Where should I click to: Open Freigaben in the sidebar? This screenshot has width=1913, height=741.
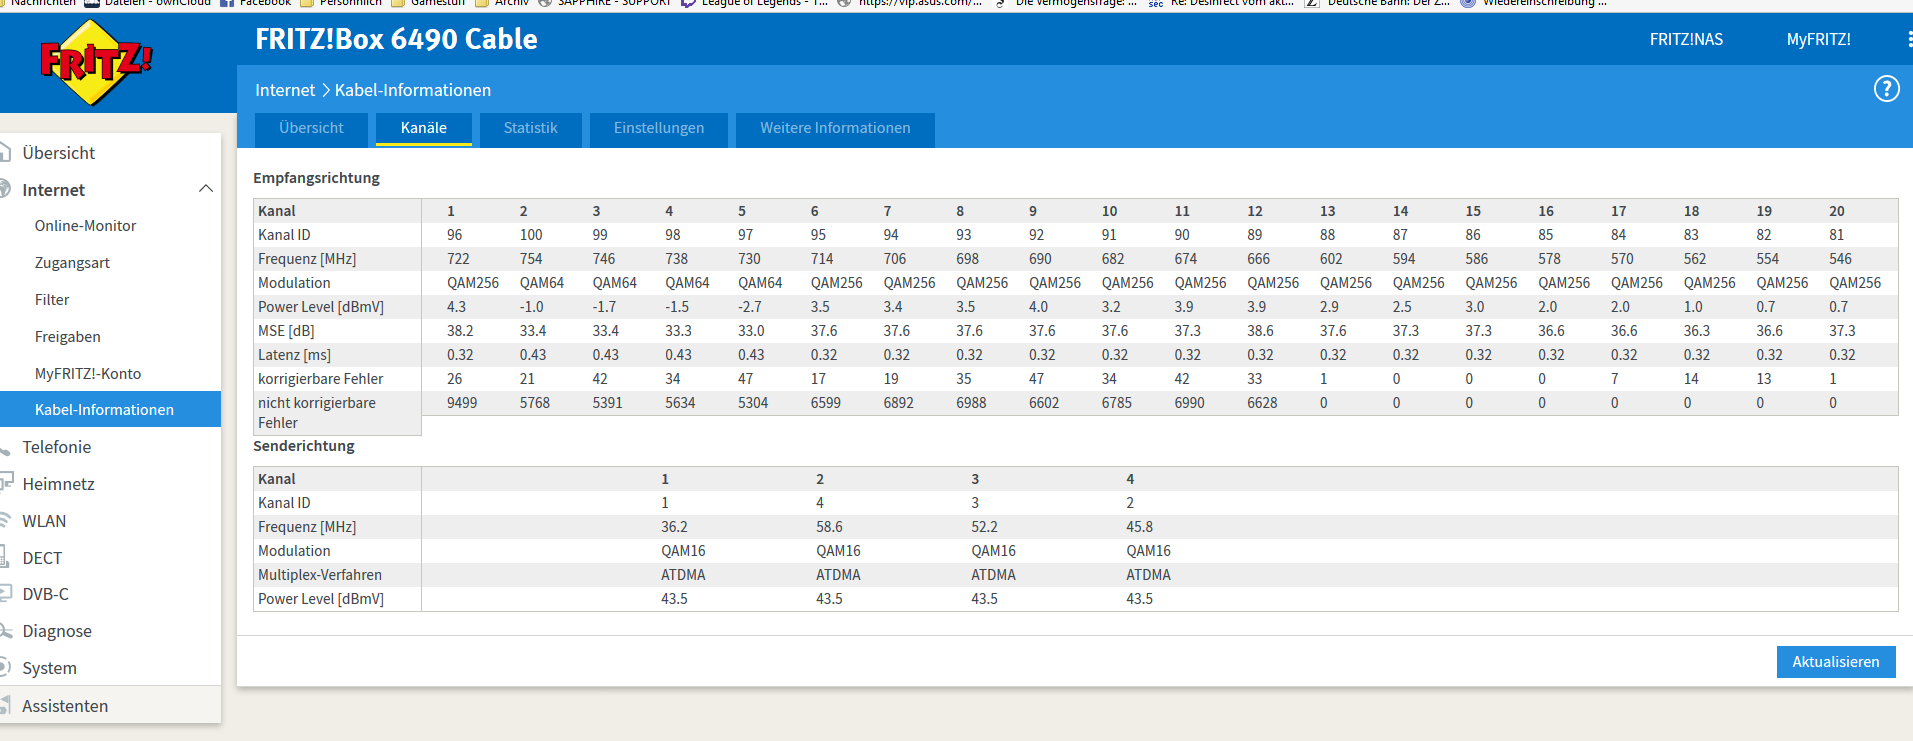(x=67, y=337)
